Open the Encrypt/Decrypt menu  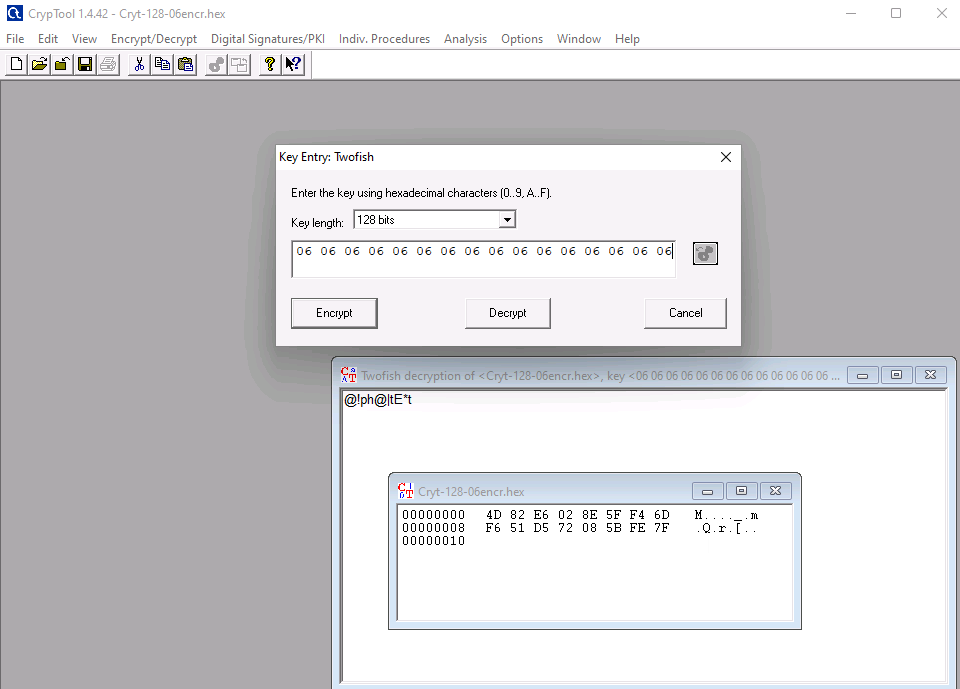click(x=154, y=39)
